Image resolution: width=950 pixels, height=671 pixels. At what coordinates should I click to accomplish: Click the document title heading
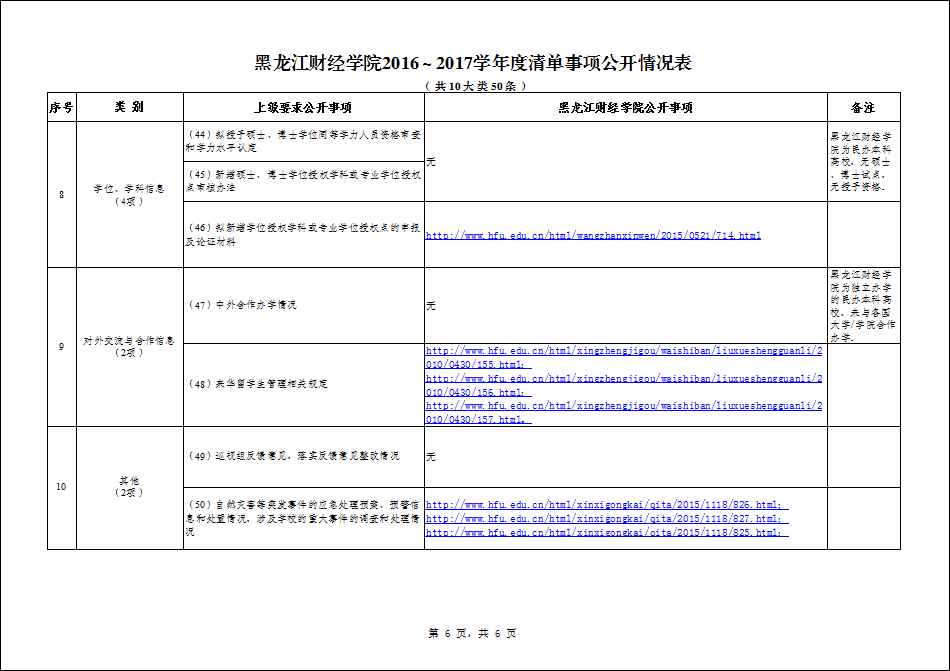pyautogui.click(x=474, y=64)
